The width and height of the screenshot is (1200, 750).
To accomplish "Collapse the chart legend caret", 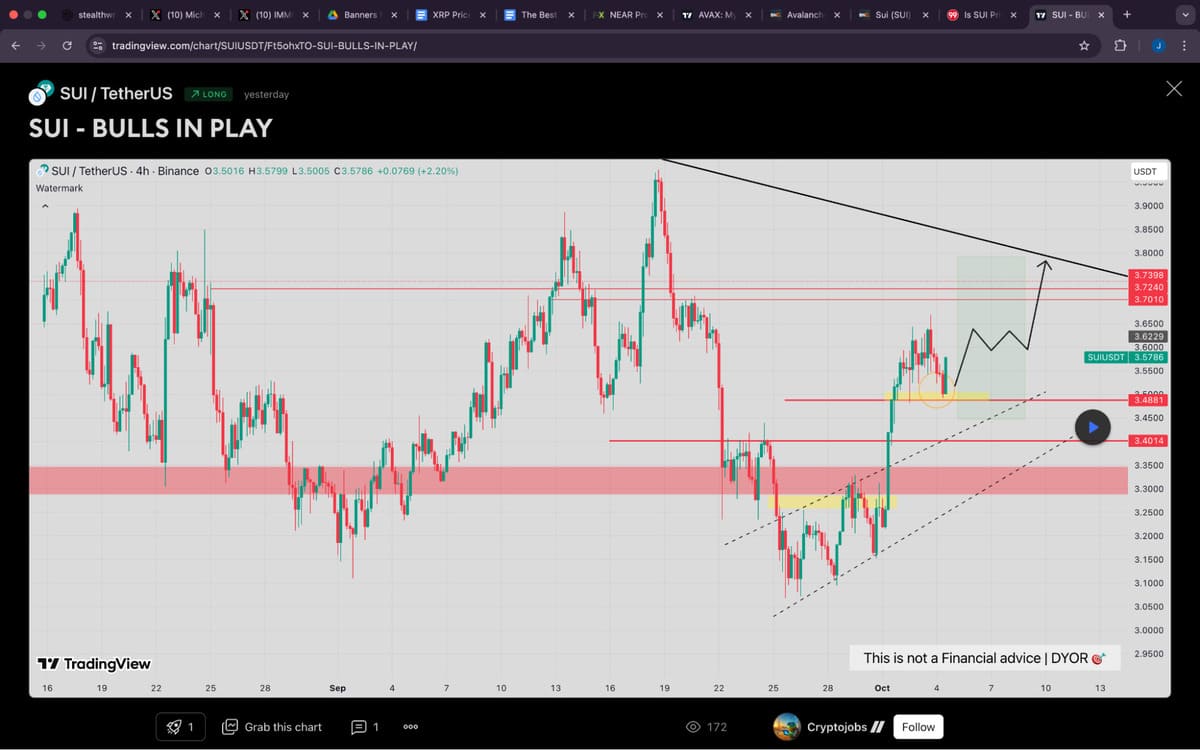I will pyautogui.click(x=44, y=207).
